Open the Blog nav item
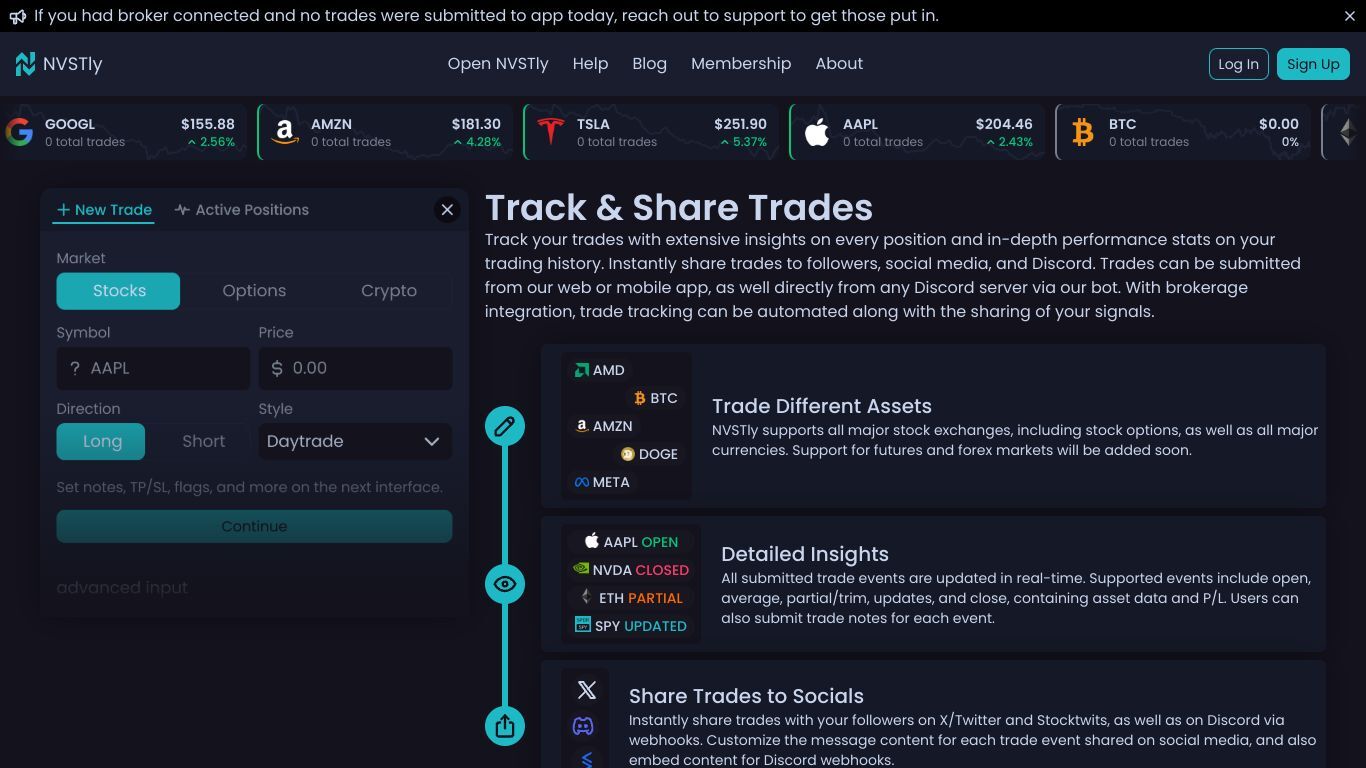 coord(649,64)
